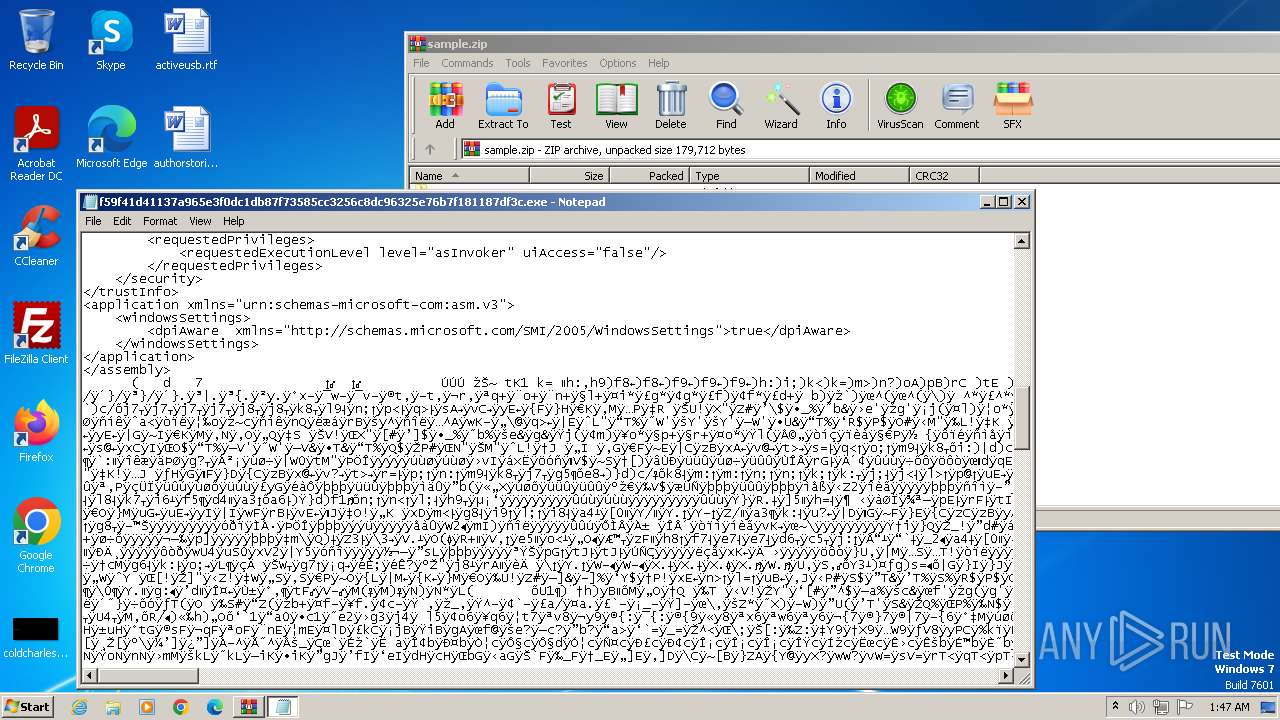Click the Notepad text editing area
The width and height of the screenshot is (1280, 720).
coord(548,451)
